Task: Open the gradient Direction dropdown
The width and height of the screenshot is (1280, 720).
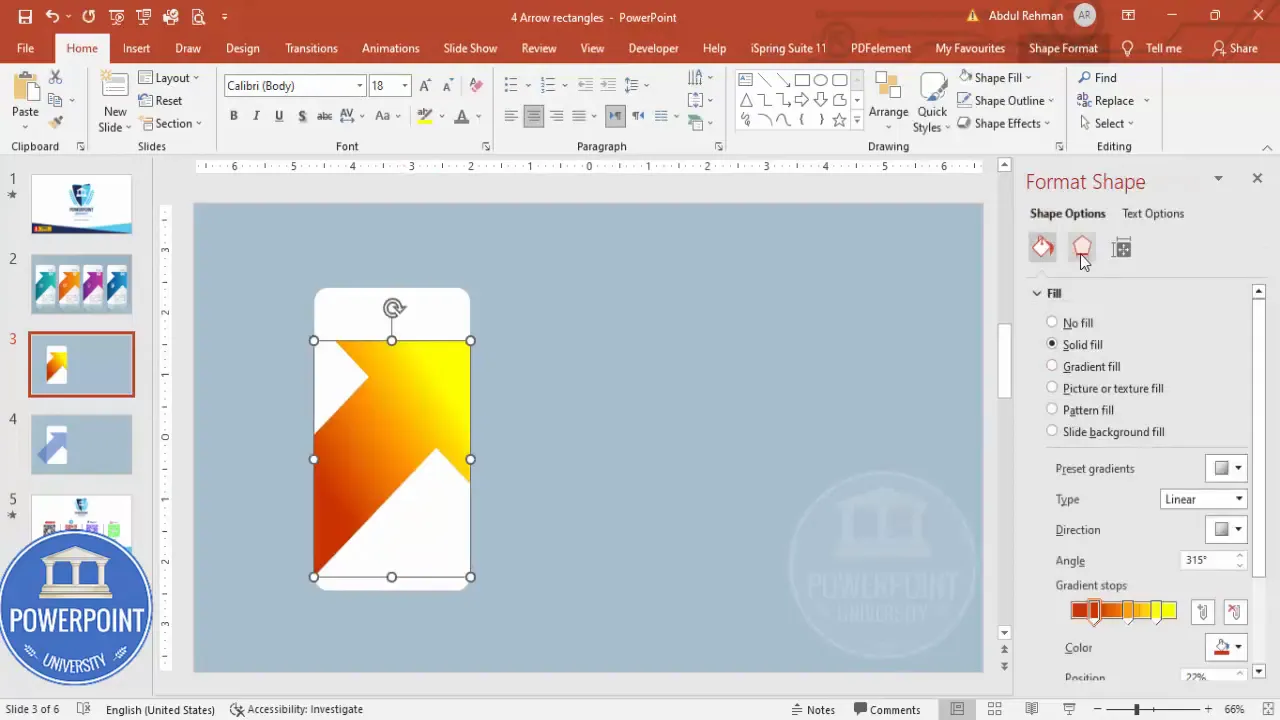Action: pos(1226,529)
